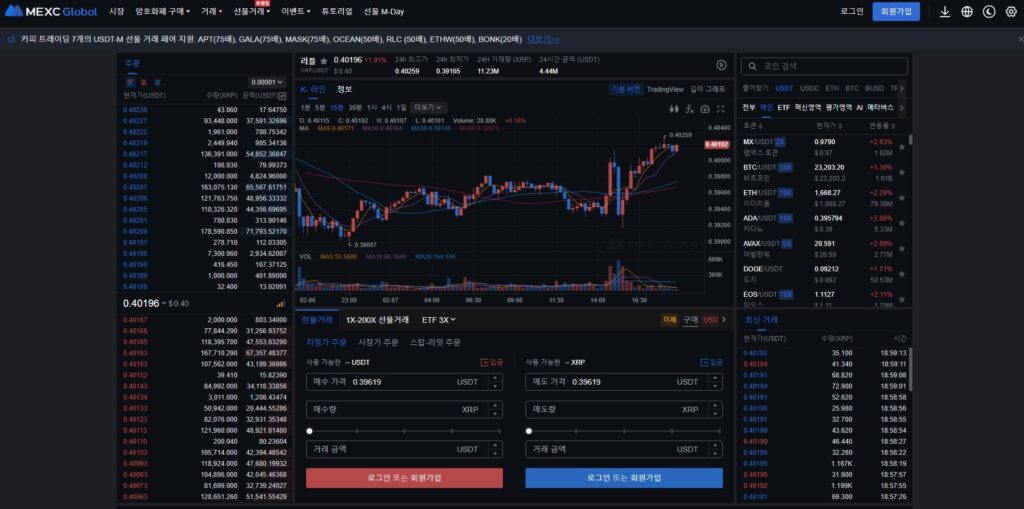The height and width of the screenshot is (509, 1024).
Task: Click the order book depth bars icon
Action: 281,303
